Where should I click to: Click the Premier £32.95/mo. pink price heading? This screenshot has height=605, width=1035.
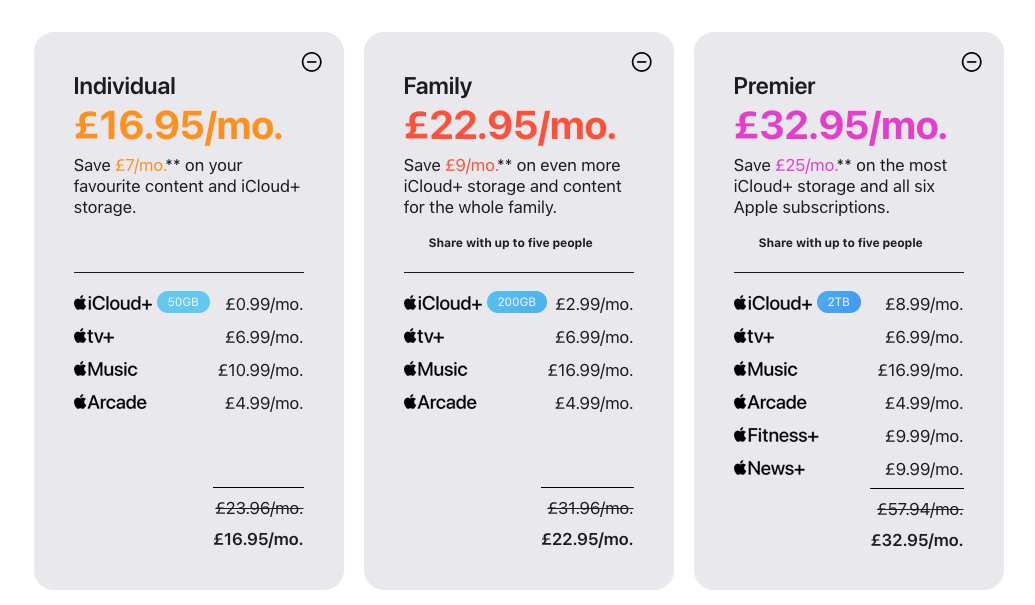[841, 125]
